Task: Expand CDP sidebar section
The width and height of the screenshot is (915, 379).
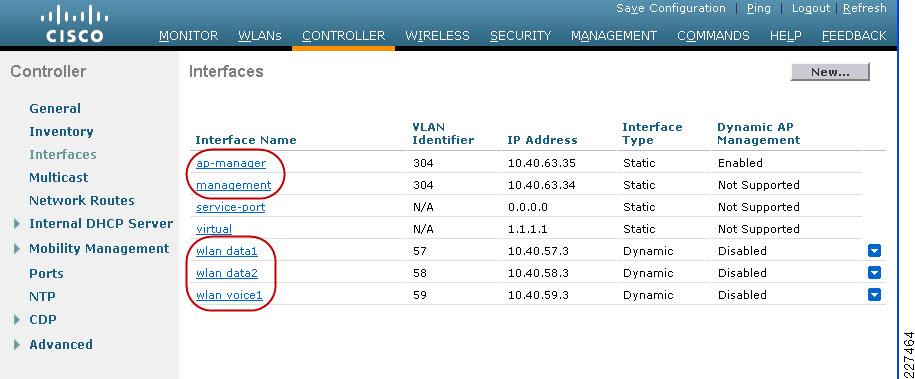Action: [x=17, y=319]
